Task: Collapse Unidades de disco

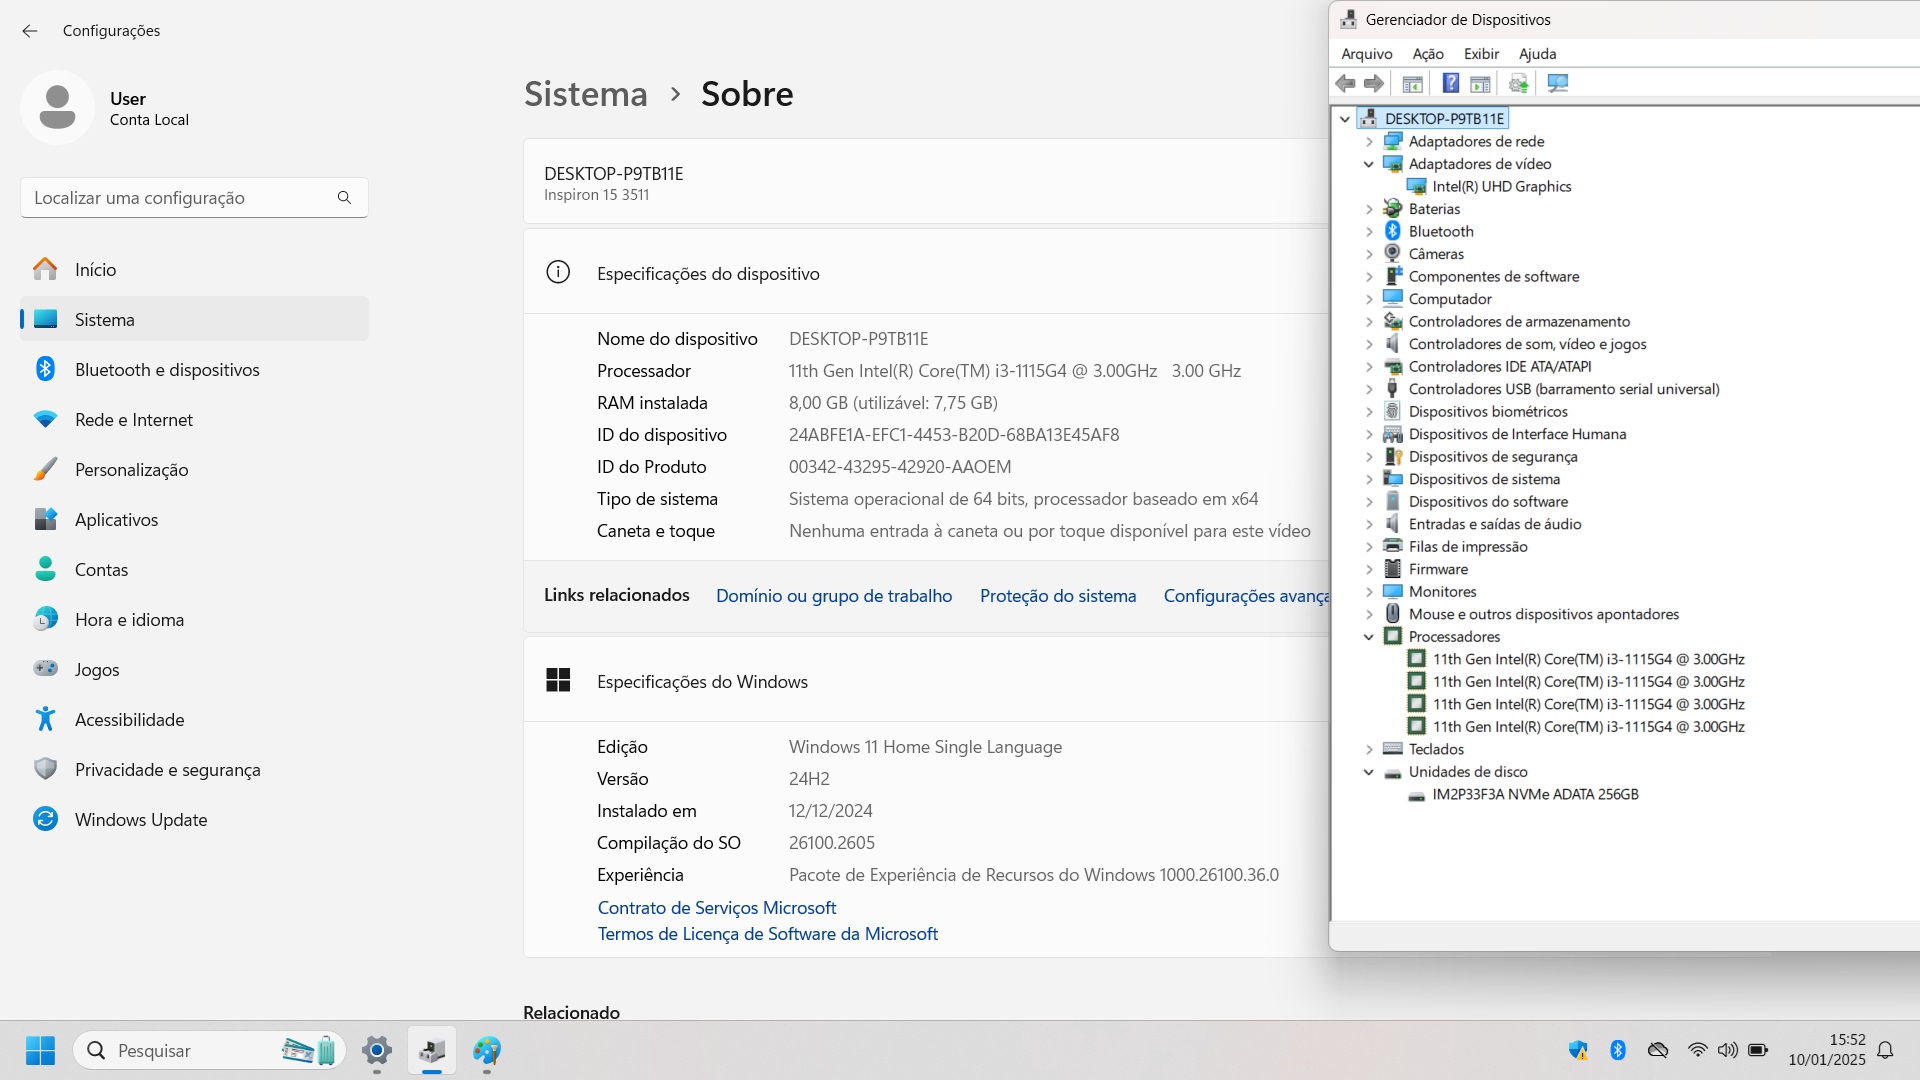Action: [1369, 772]
